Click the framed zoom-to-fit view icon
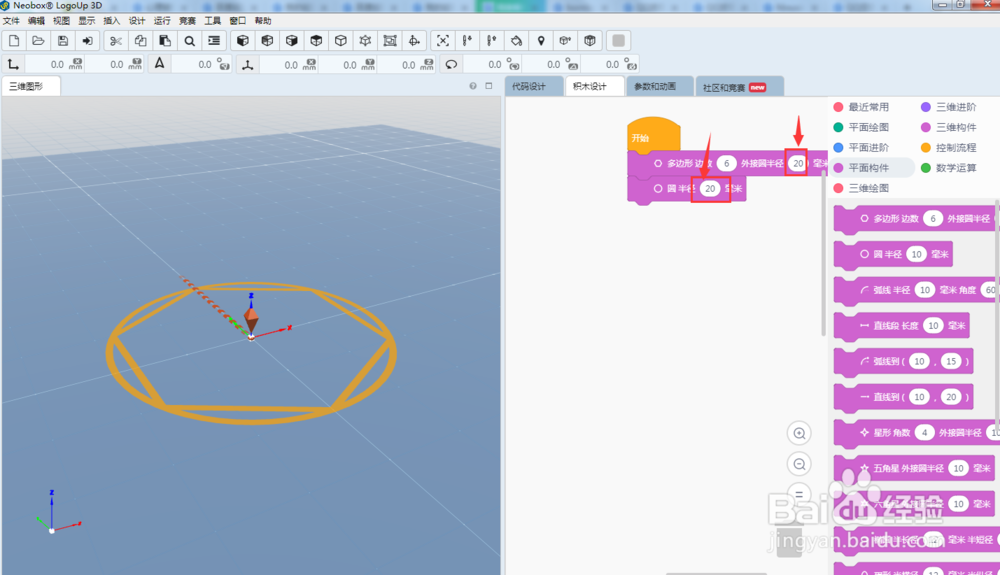Viewport: 1000px width, 575px height. coord(390,41)
